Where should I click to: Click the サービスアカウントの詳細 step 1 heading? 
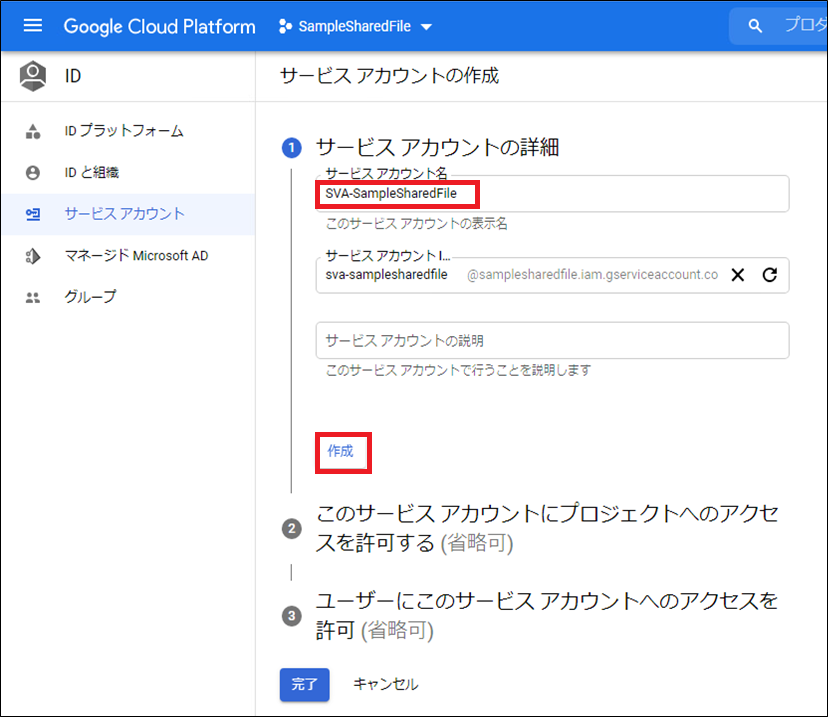(437, 147)
